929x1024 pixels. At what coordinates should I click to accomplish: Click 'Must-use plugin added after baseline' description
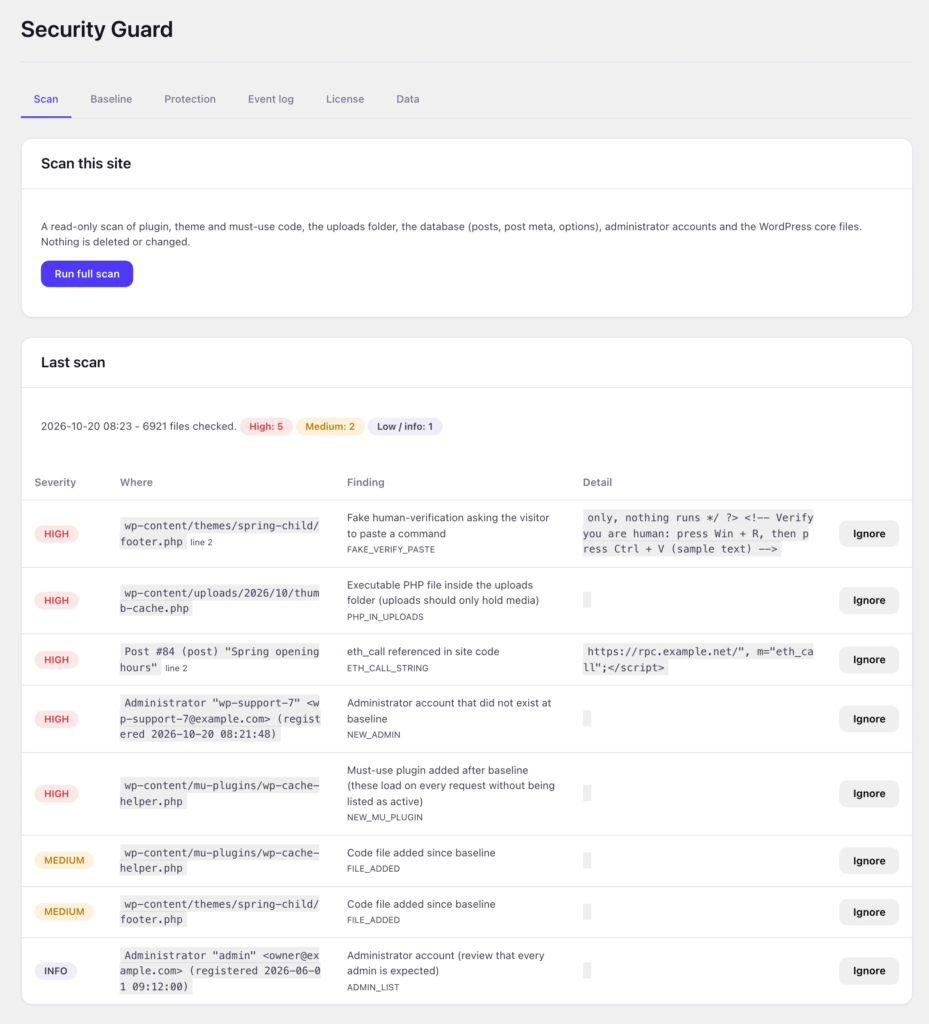point(450,786)
